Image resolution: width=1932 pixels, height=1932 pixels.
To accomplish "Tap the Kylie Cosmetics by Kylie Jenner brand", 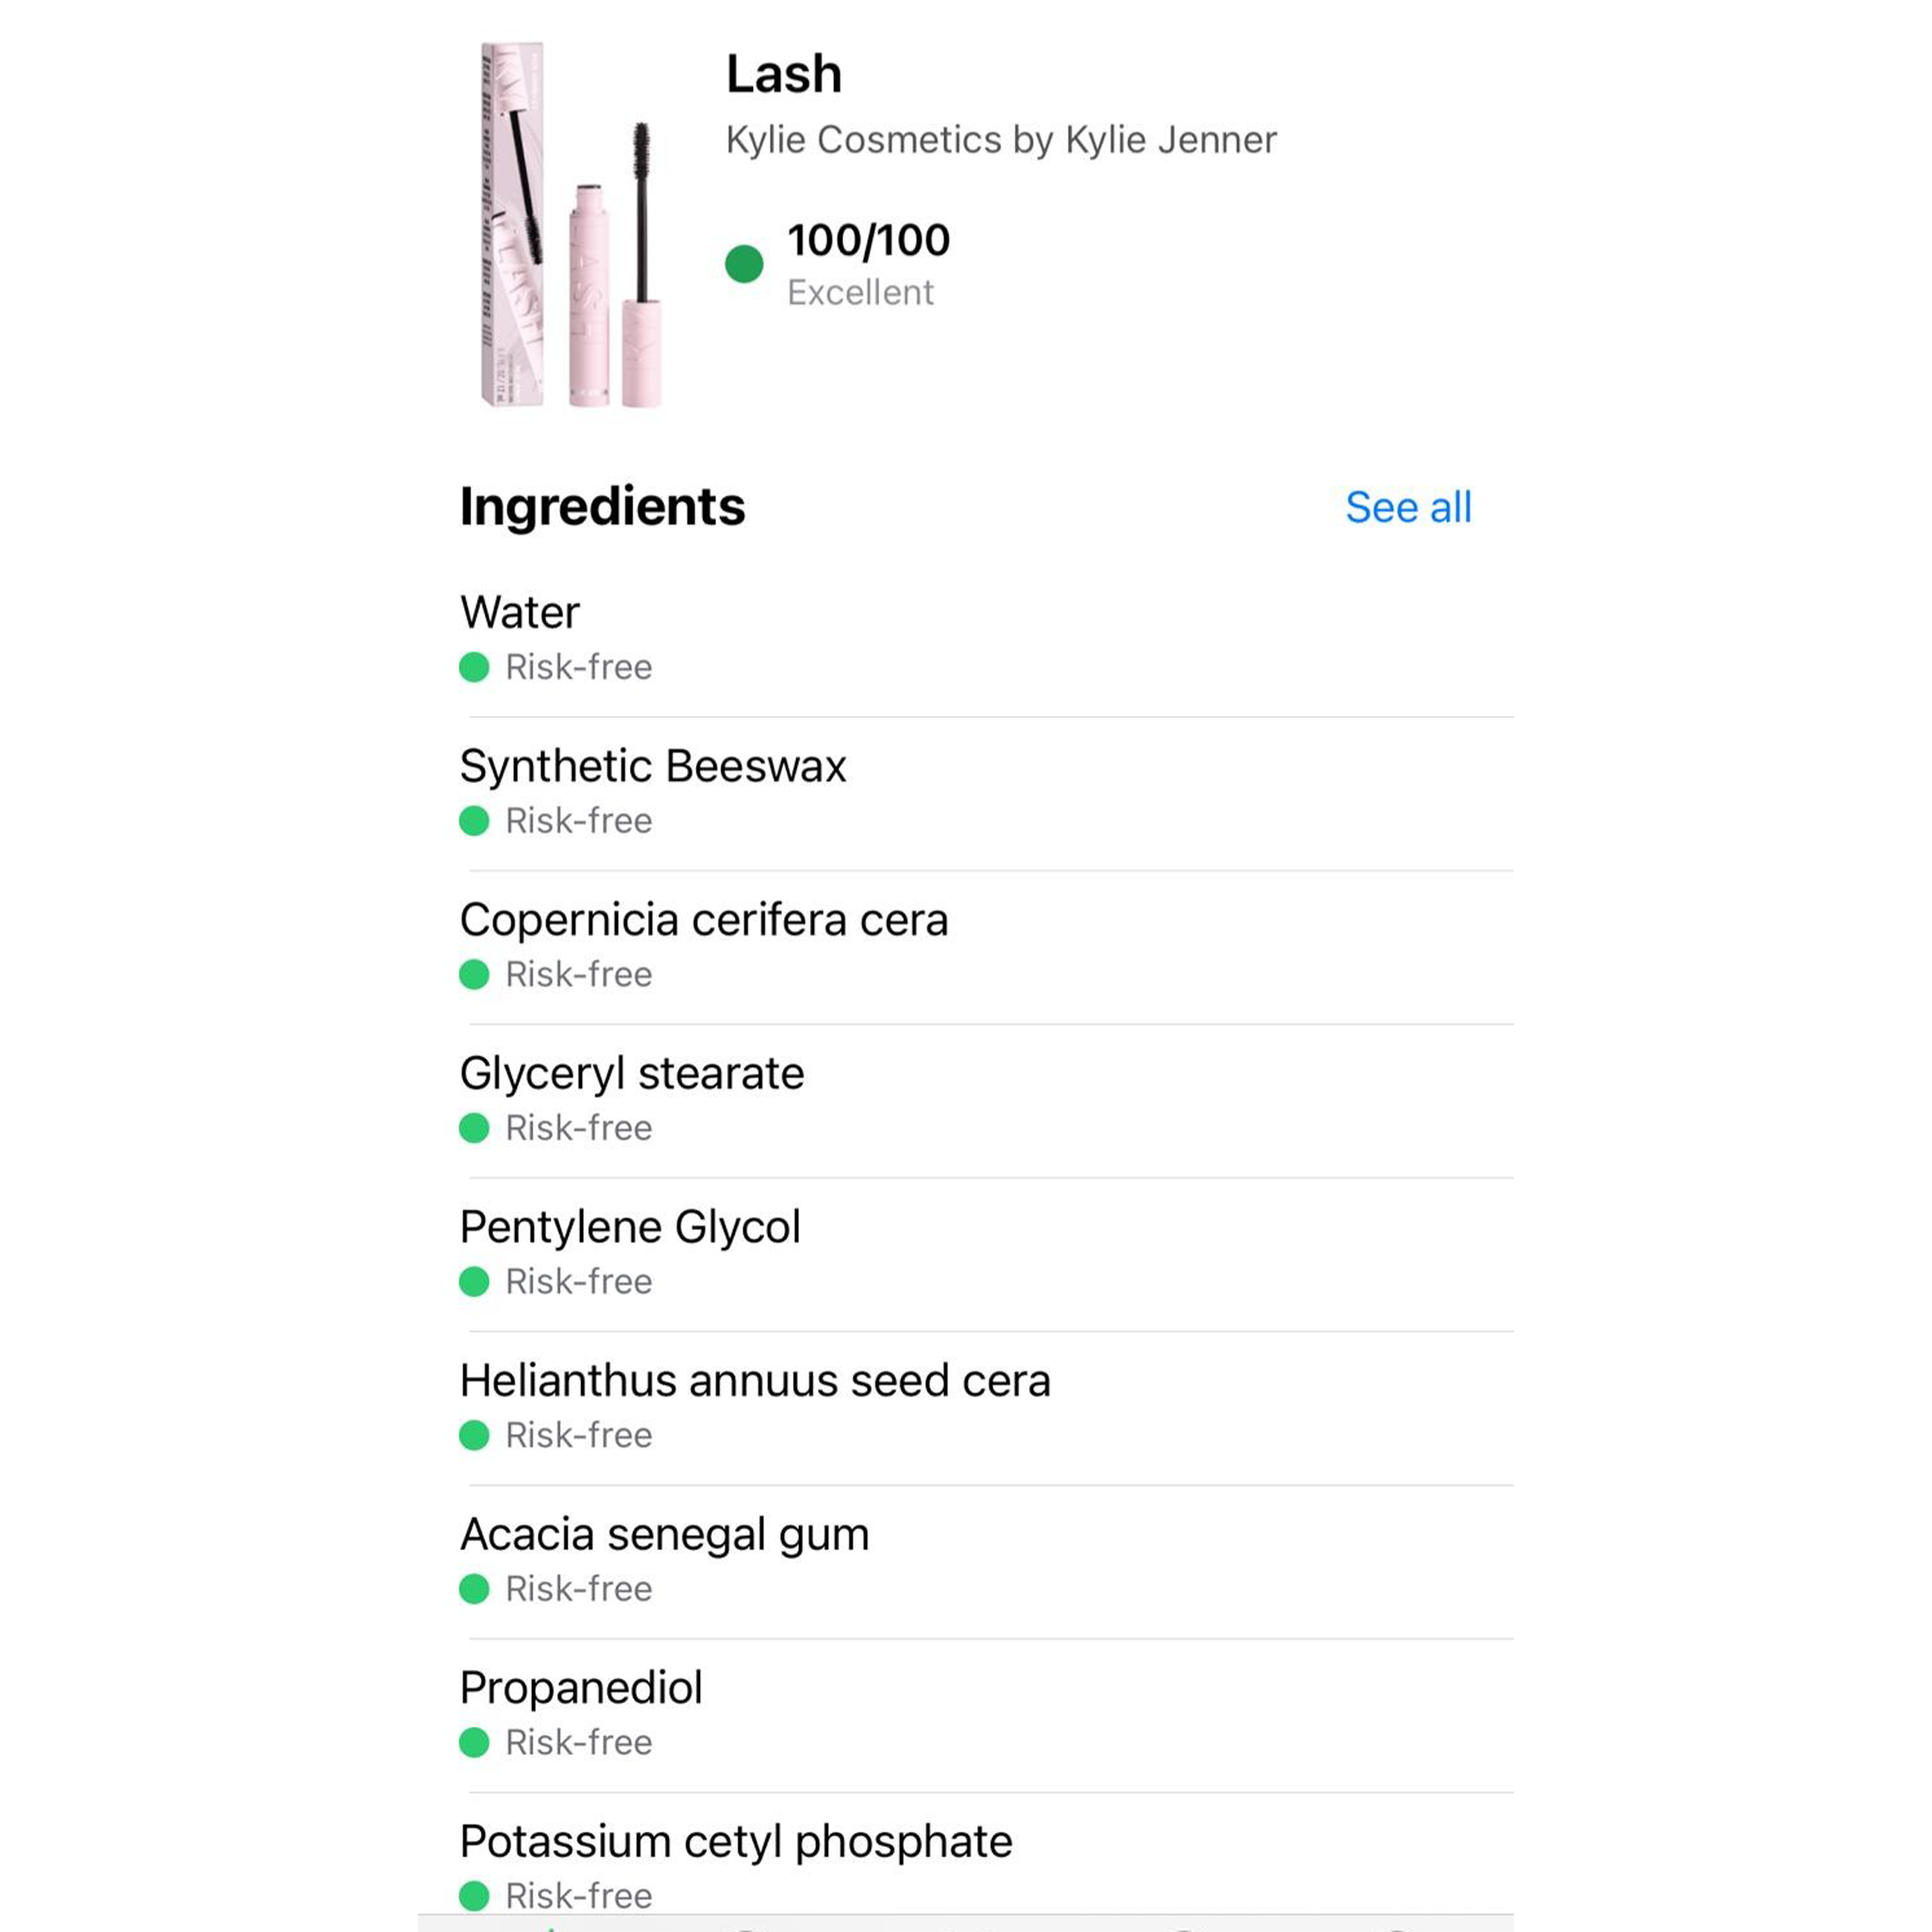I will (1001, 140).
